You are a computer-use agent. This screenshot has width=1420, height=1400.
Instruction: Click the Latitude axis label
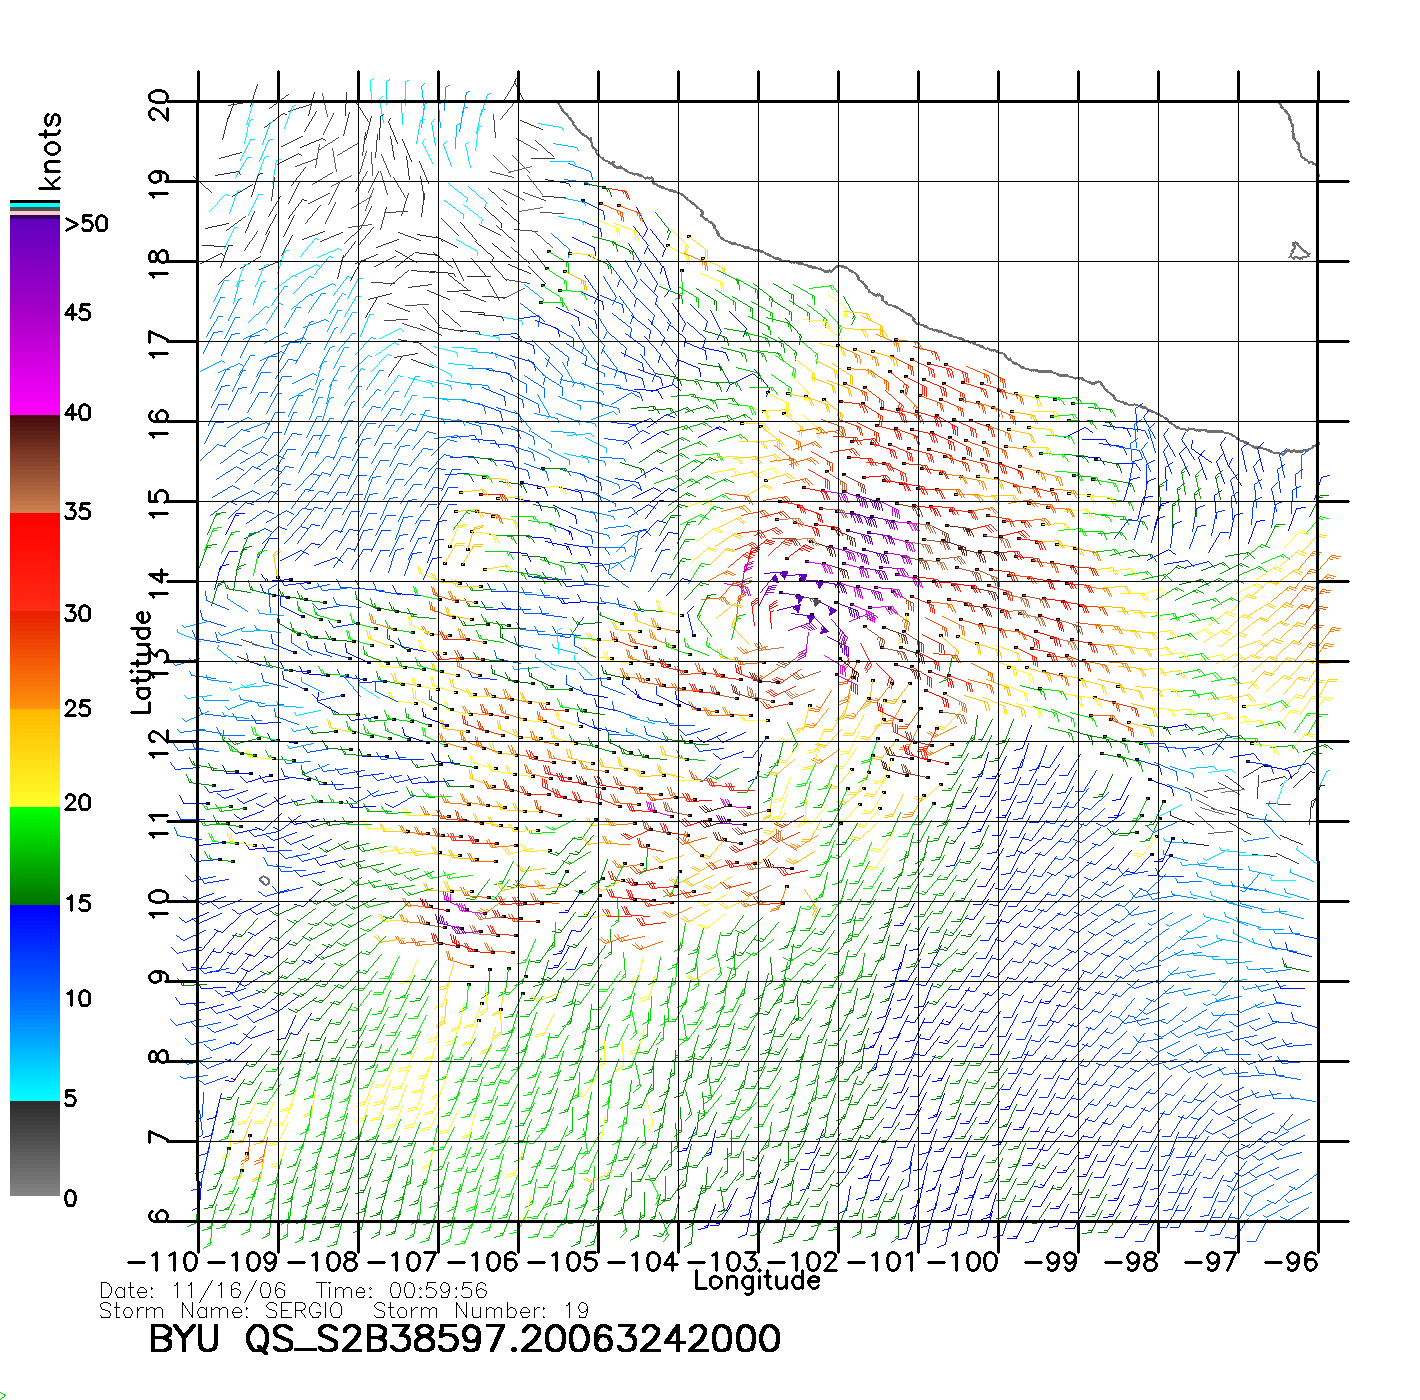coord(142,662)
